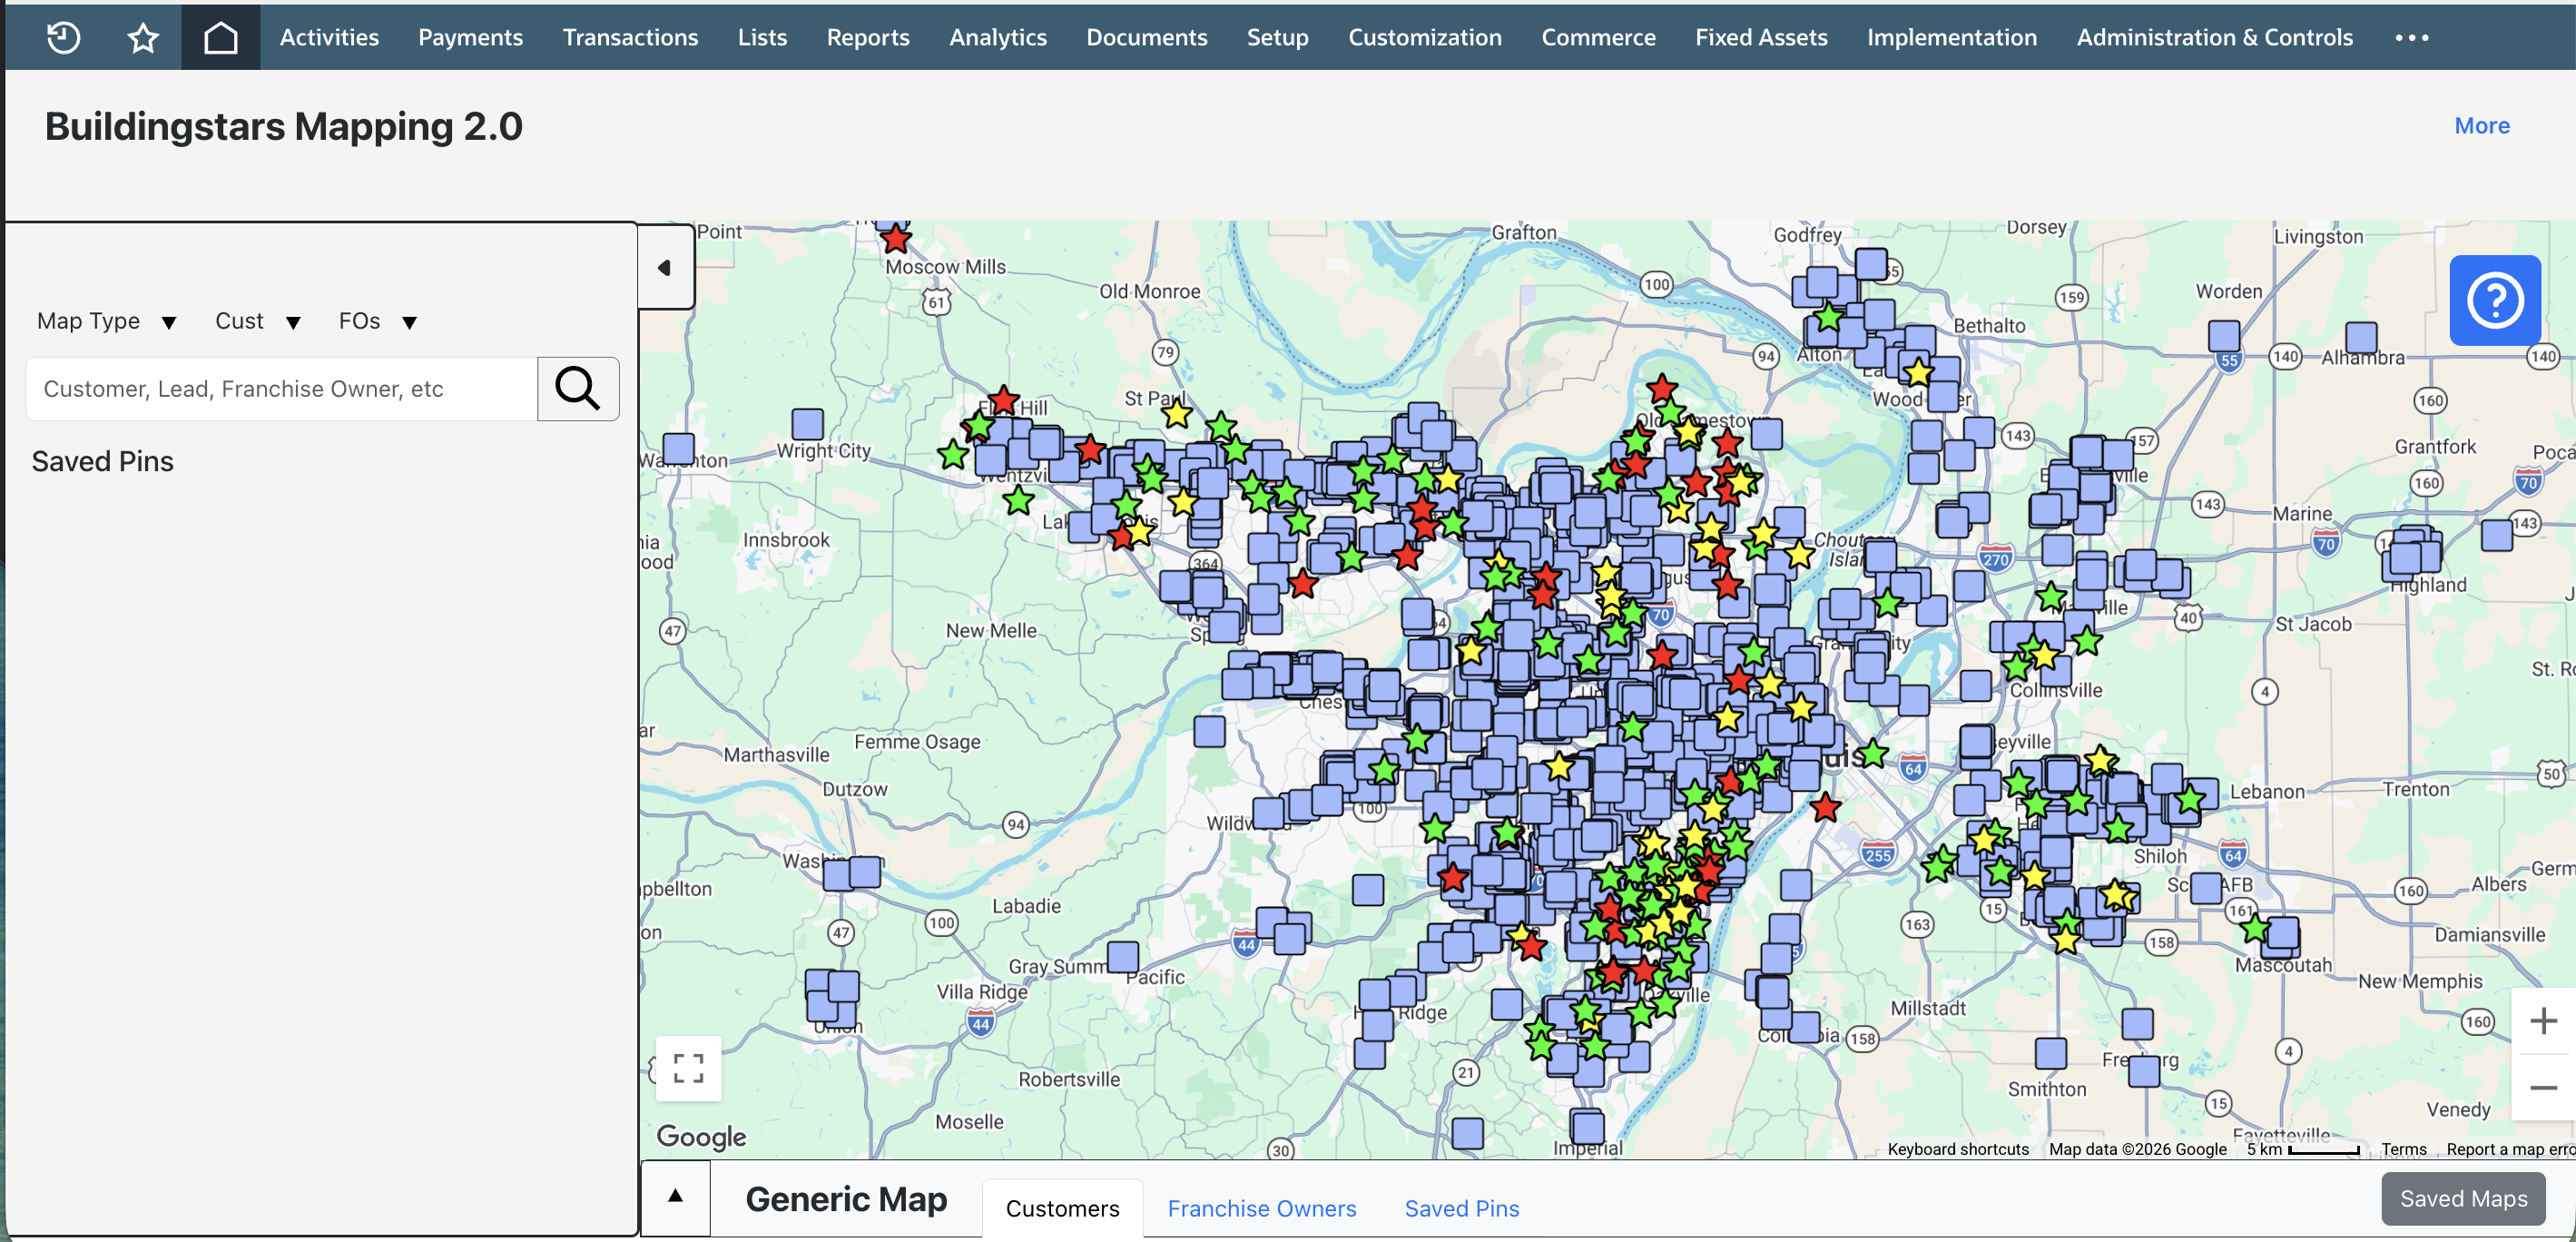This screenshot has height=1242, width=2576.
Task: Toggle fullscreen map view
Action: tap(688, 1068)
